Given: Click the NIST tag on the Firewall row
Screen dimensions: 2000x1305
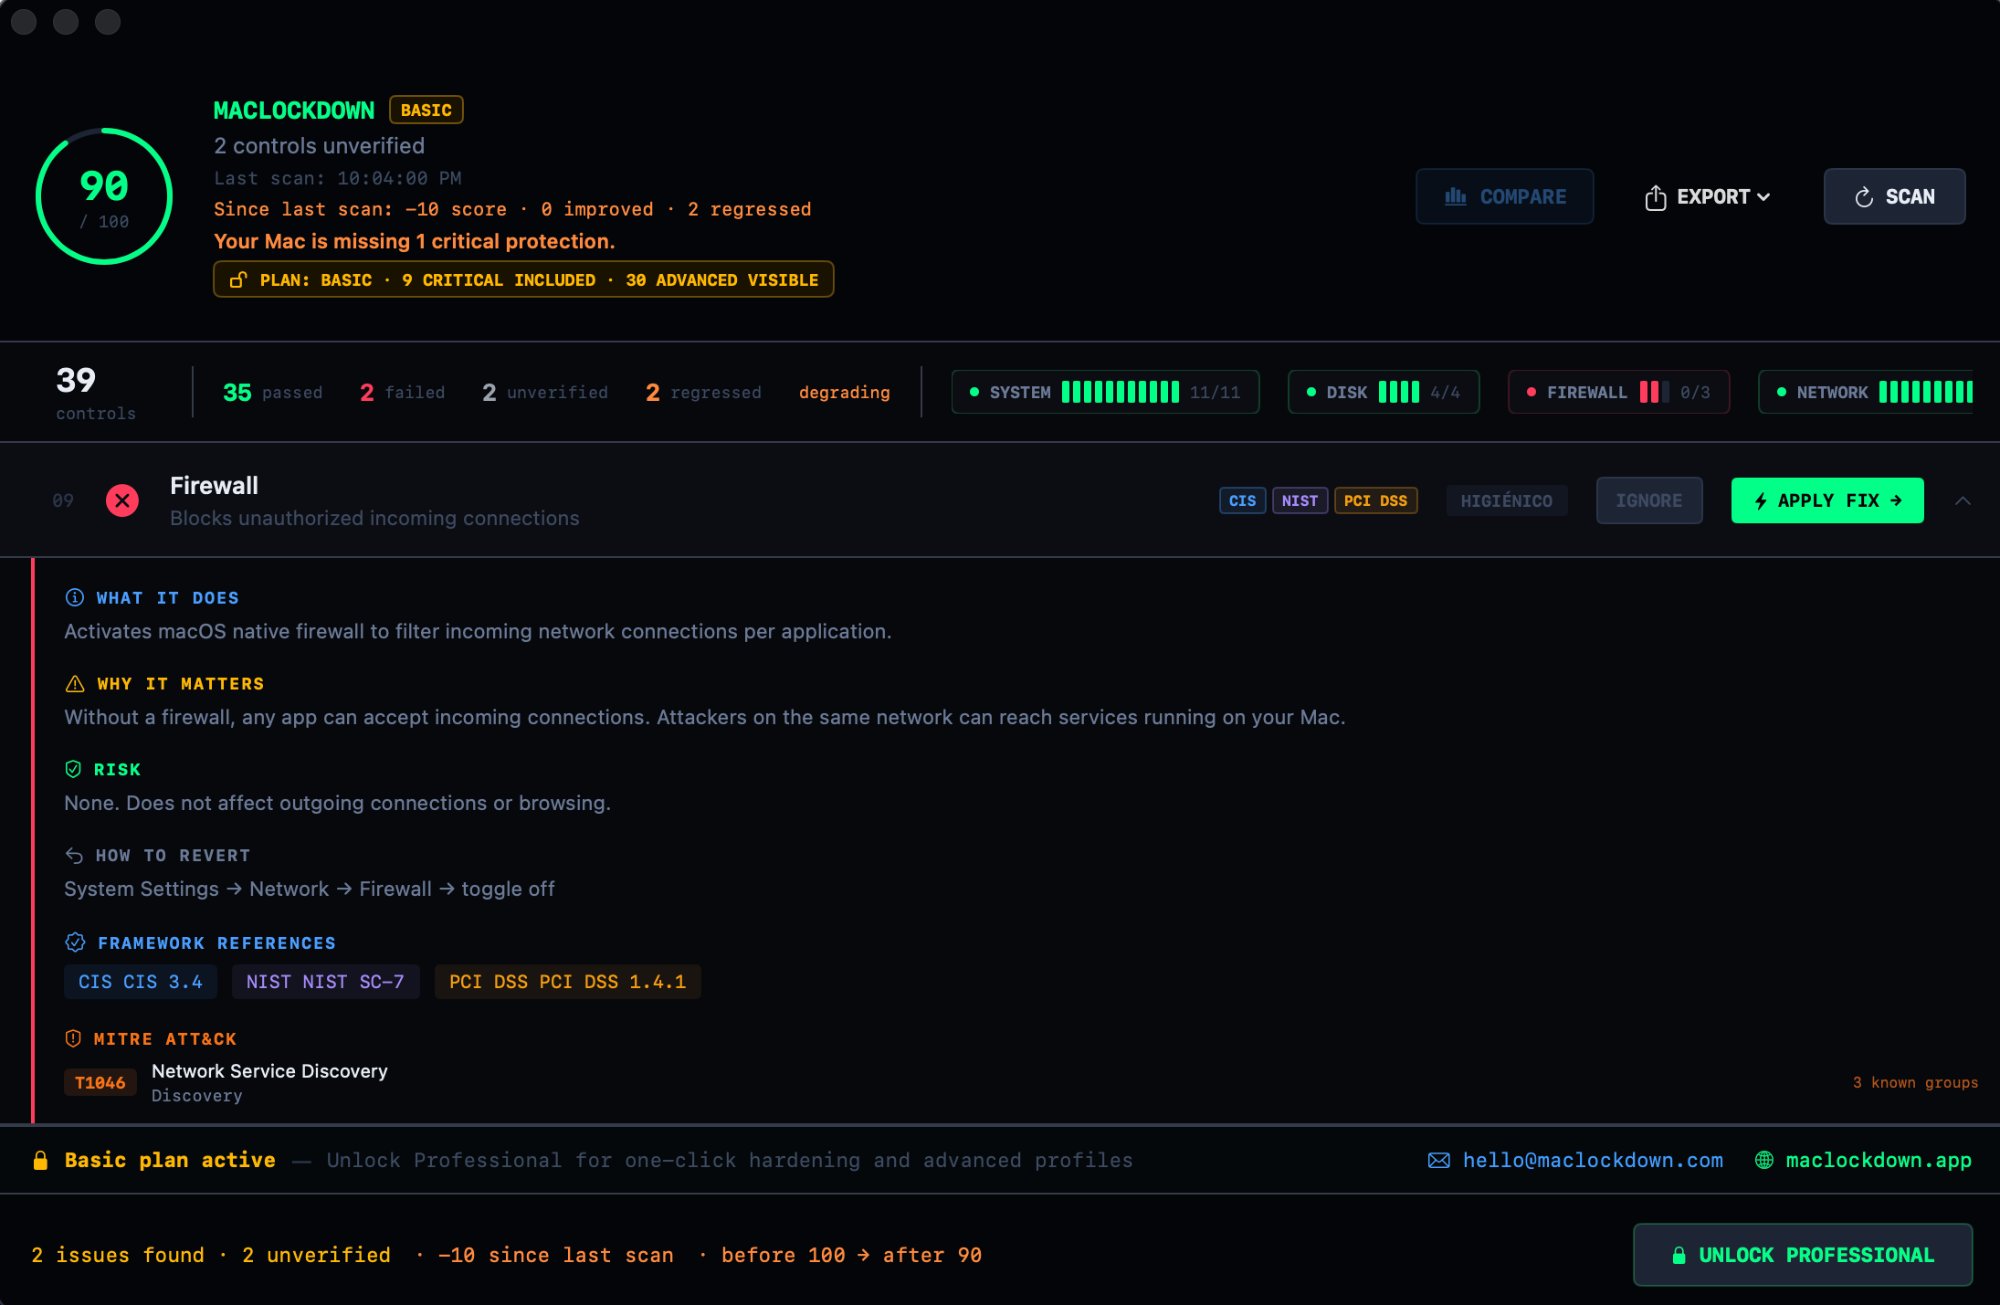Looking at the screenshot, I should (1299, 501).
